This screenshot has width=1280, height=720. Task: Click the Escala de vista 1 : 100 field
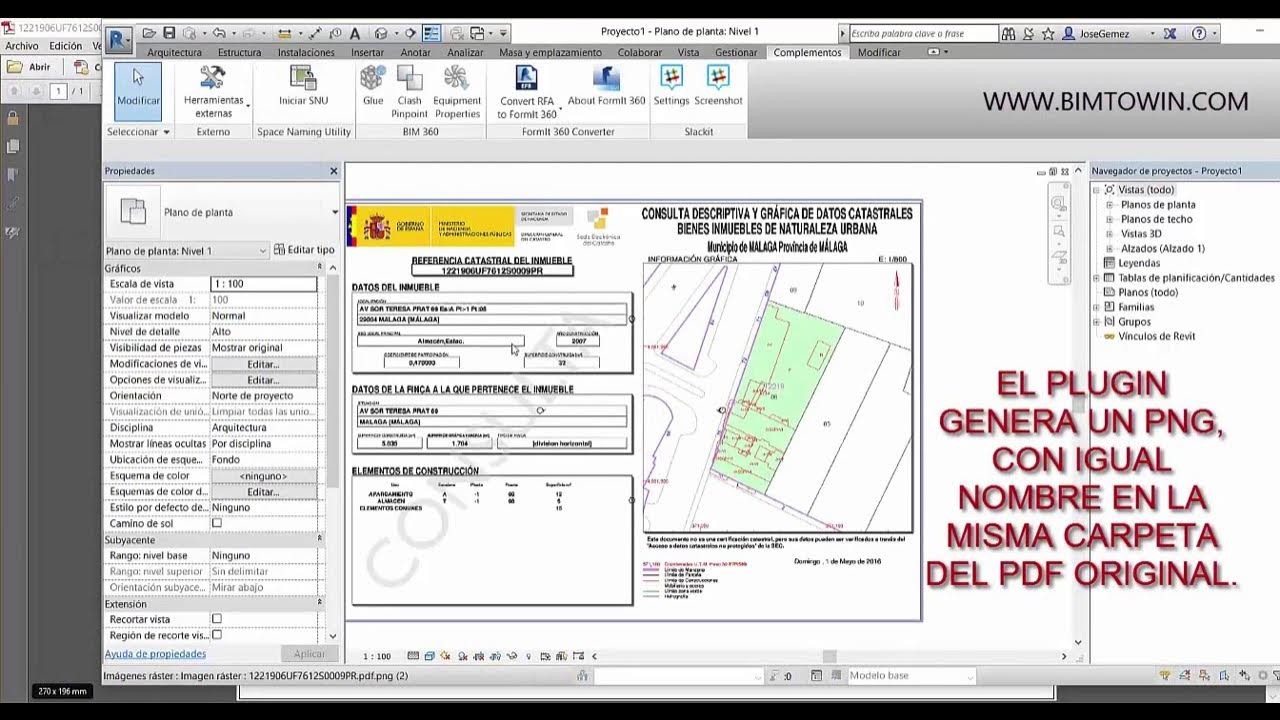(264, 284)
